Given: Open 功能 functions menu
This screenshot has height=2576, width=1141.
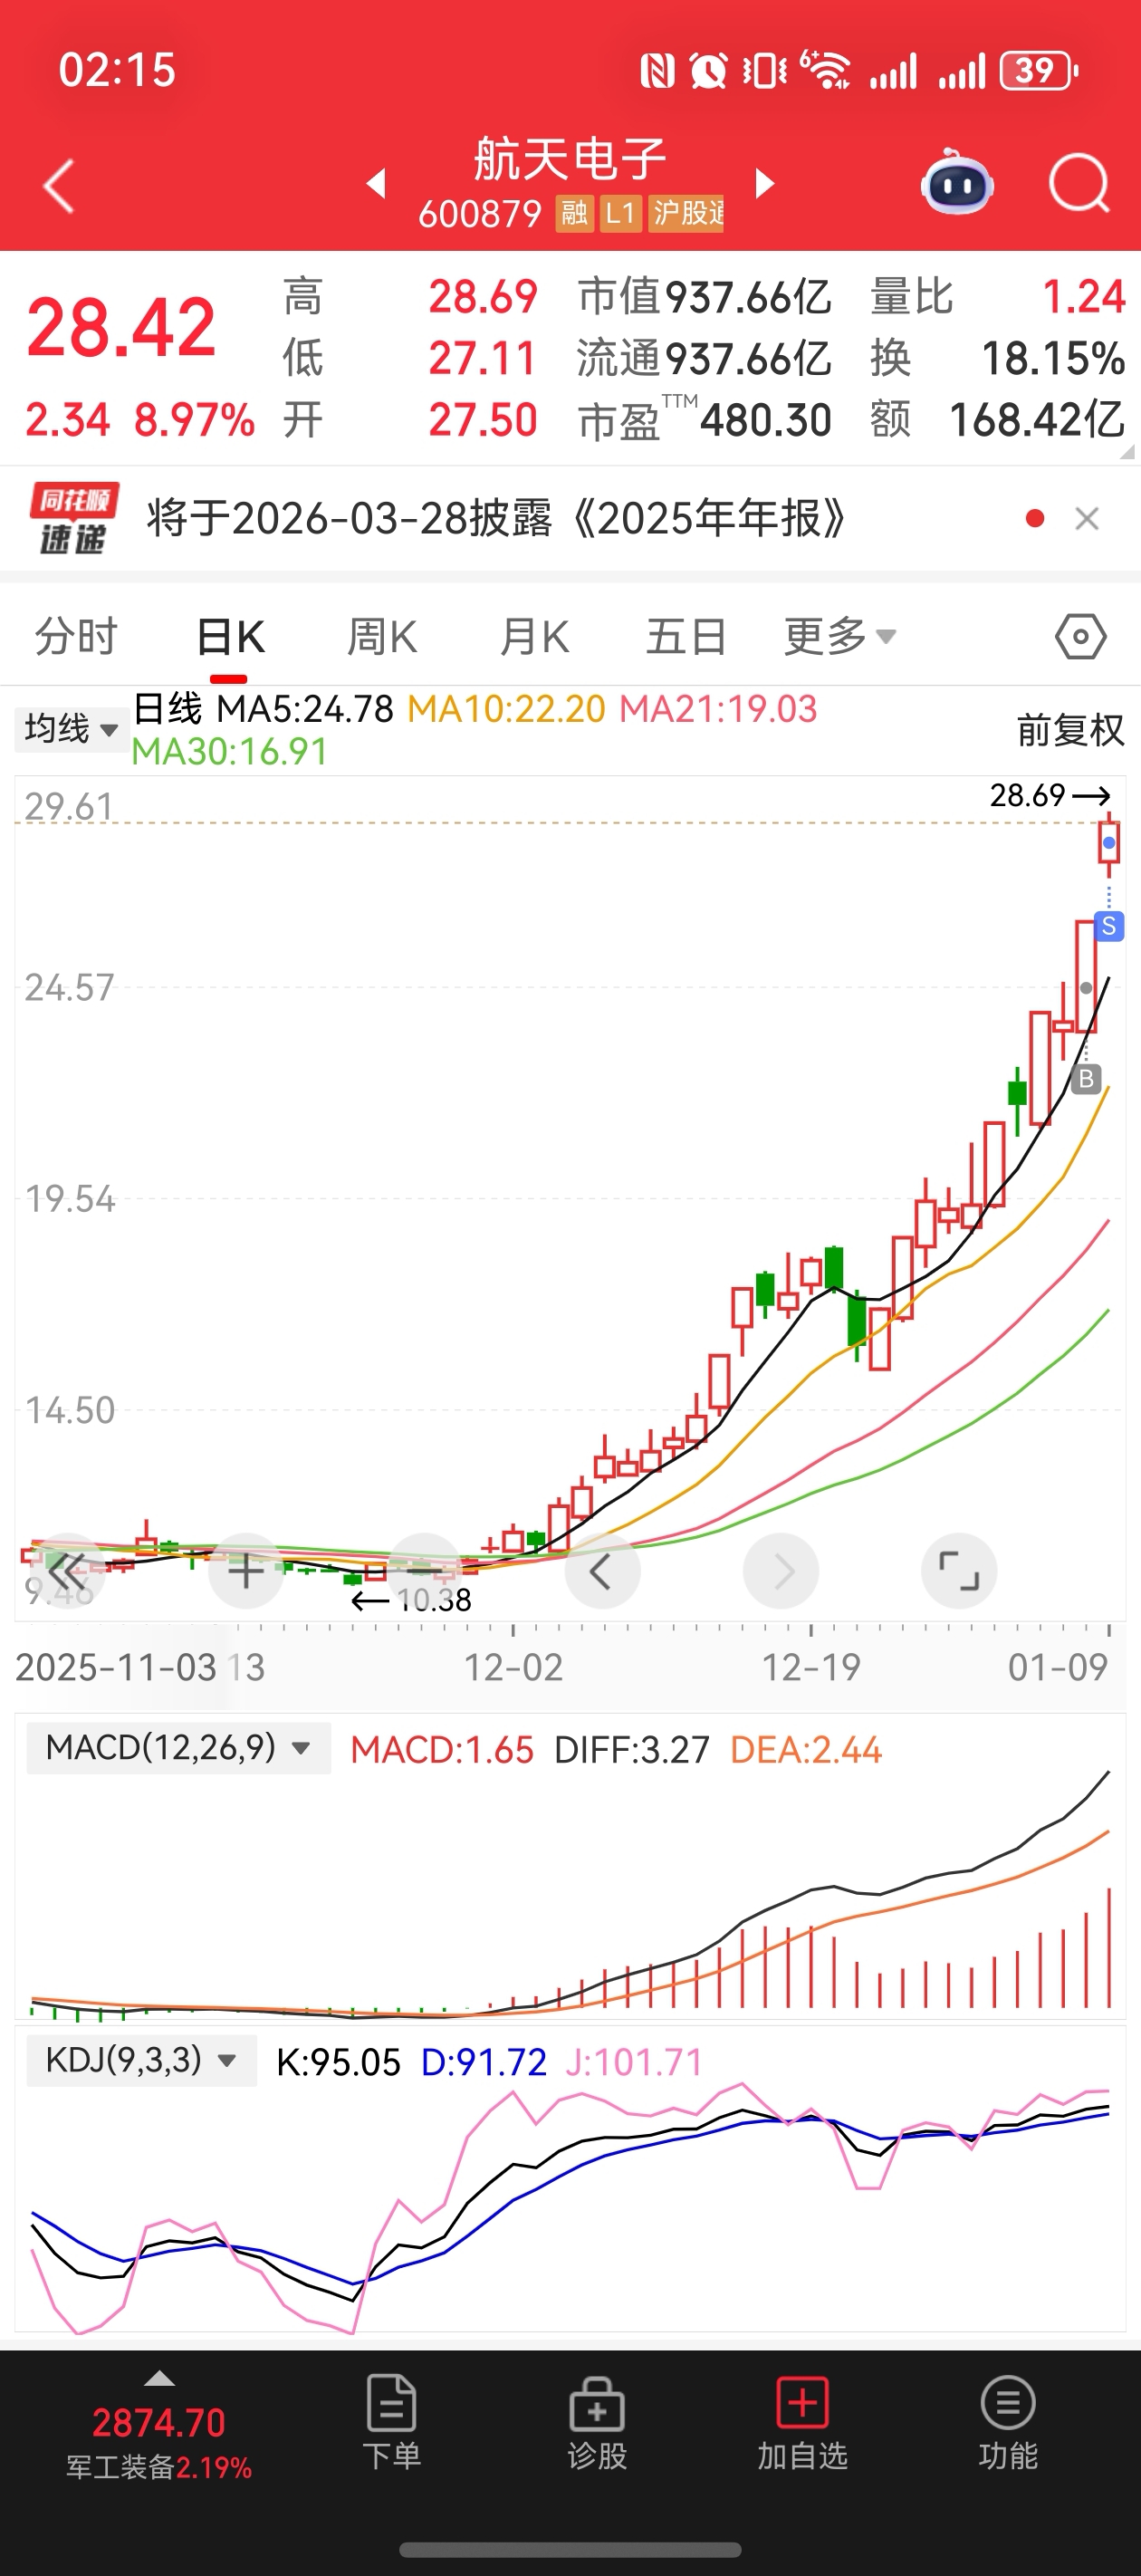Looking at the screenshot, I should (x=1008, y=2422).
